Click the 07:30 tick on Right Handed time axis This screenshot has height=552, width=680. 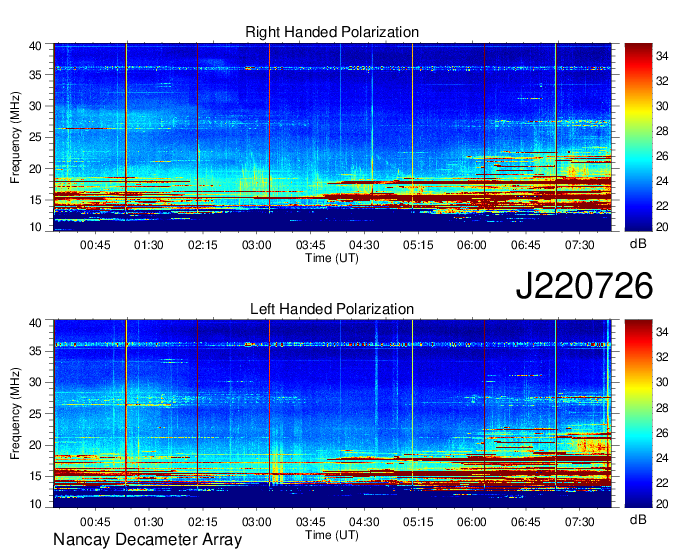click(579, 245)
